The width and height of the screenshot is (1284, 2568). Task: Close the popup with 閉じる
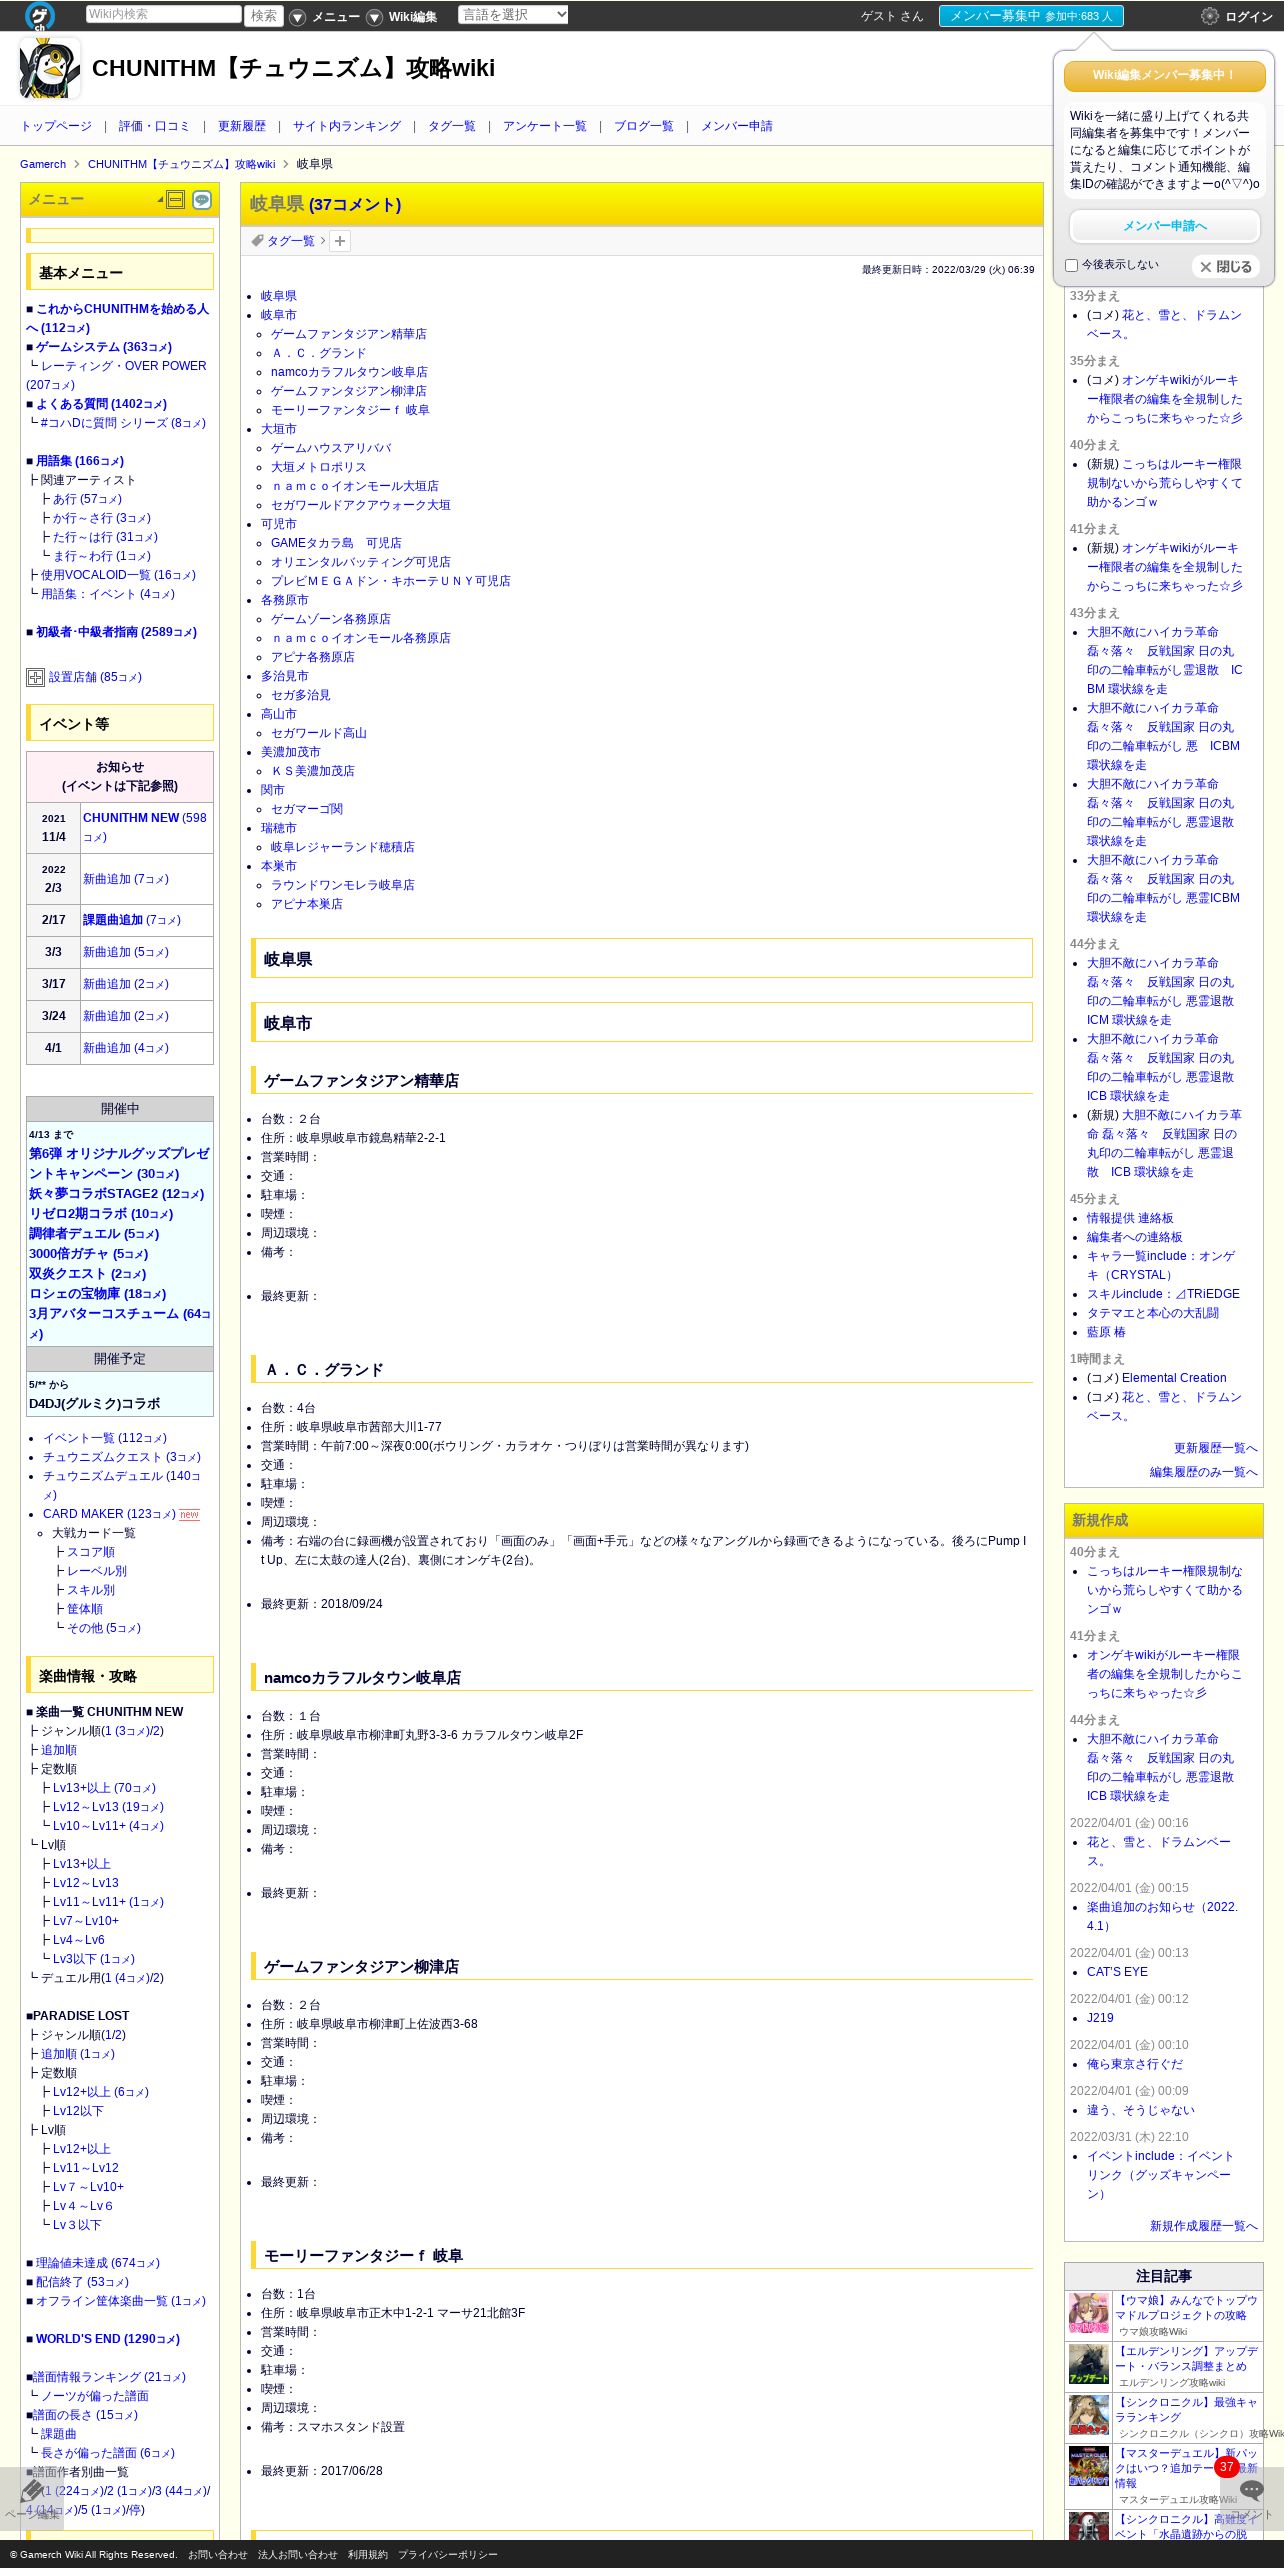point(1226,267)
